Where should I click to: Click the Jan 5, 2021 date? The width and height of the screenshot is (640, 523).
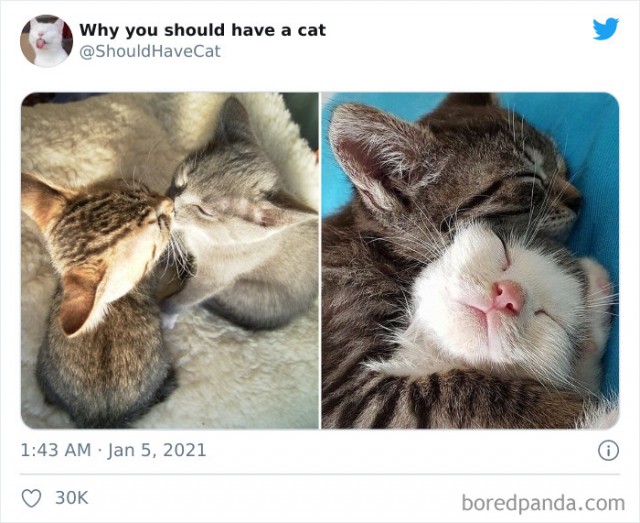(157, 450)
